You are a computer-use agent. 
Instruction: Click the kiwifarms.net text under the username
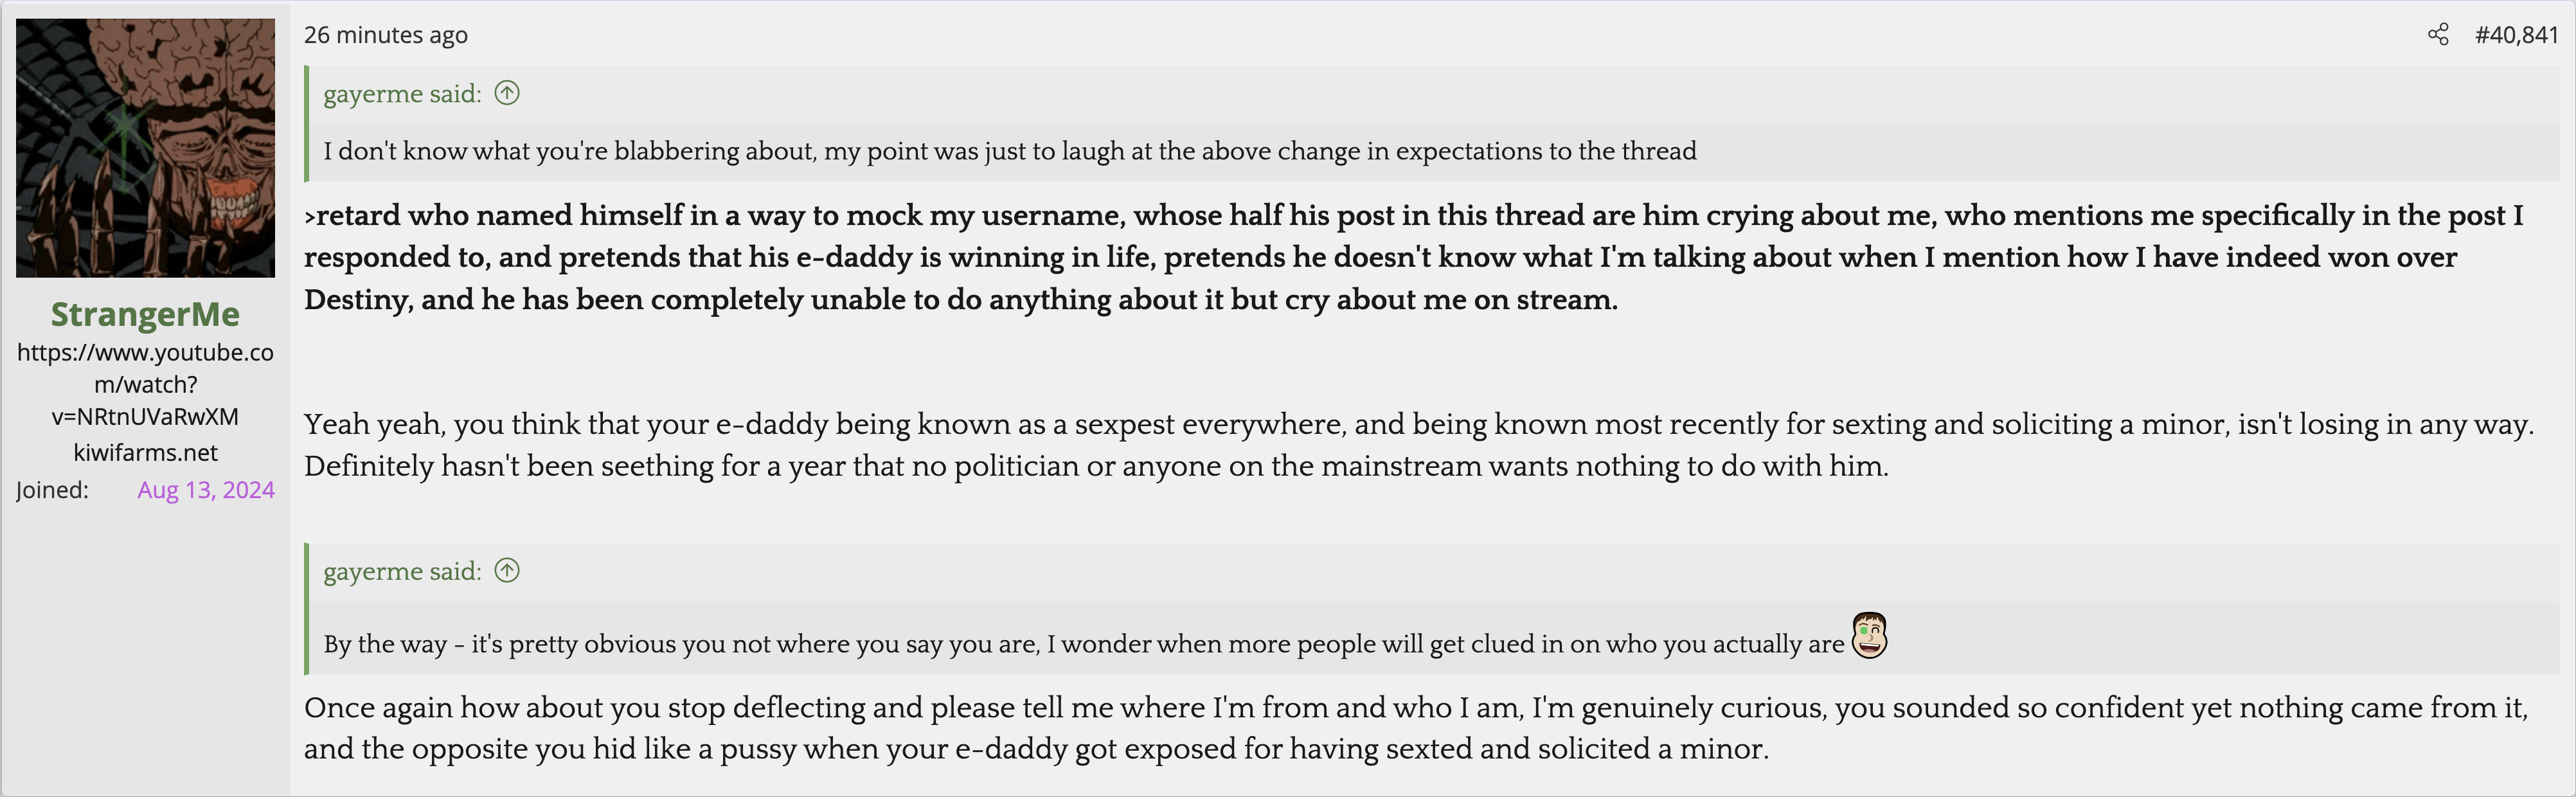click(145, 452)
